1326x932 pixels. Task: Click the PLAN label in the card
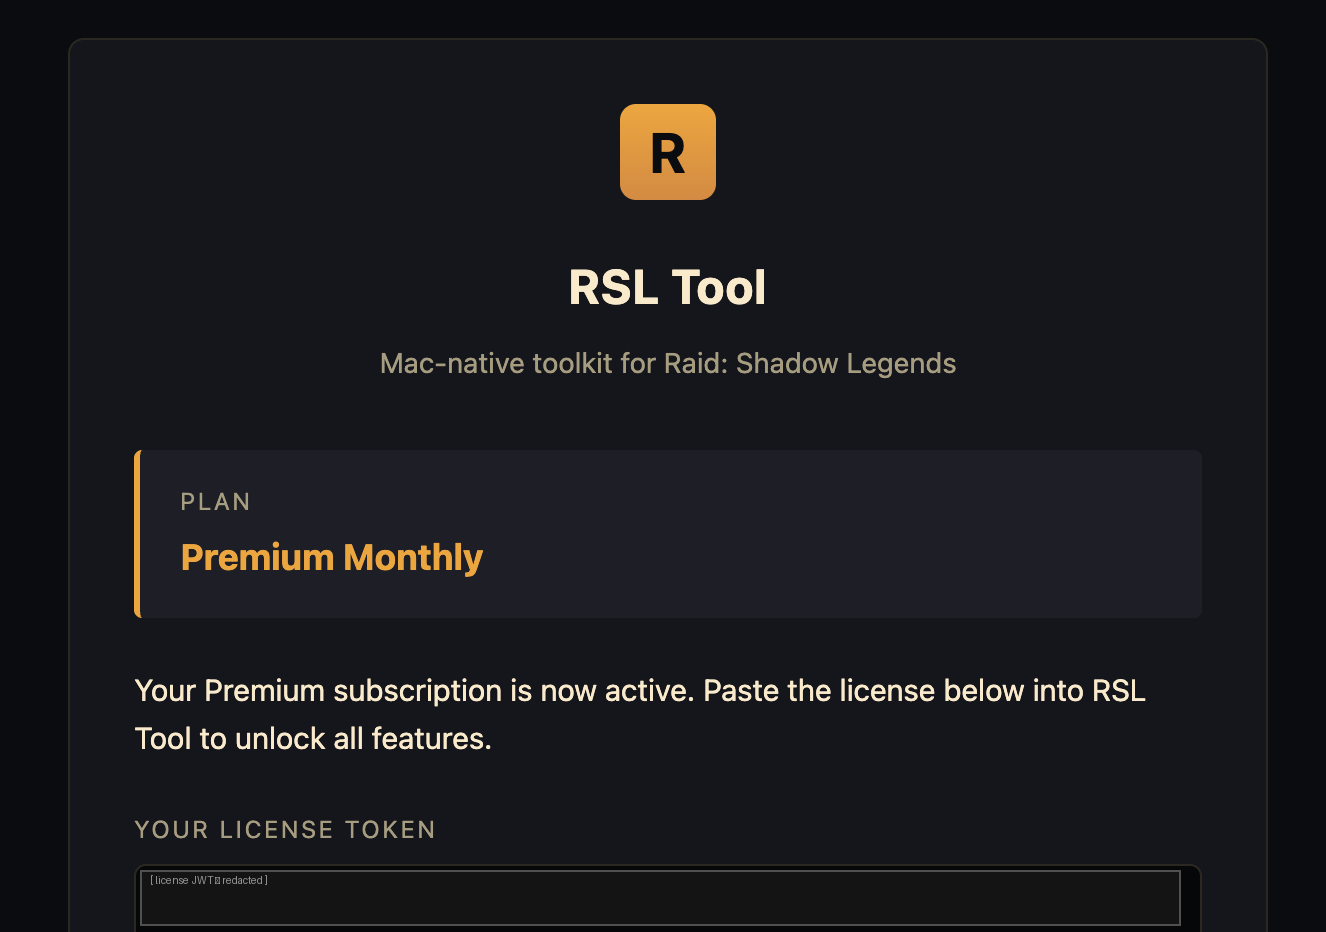215,502
